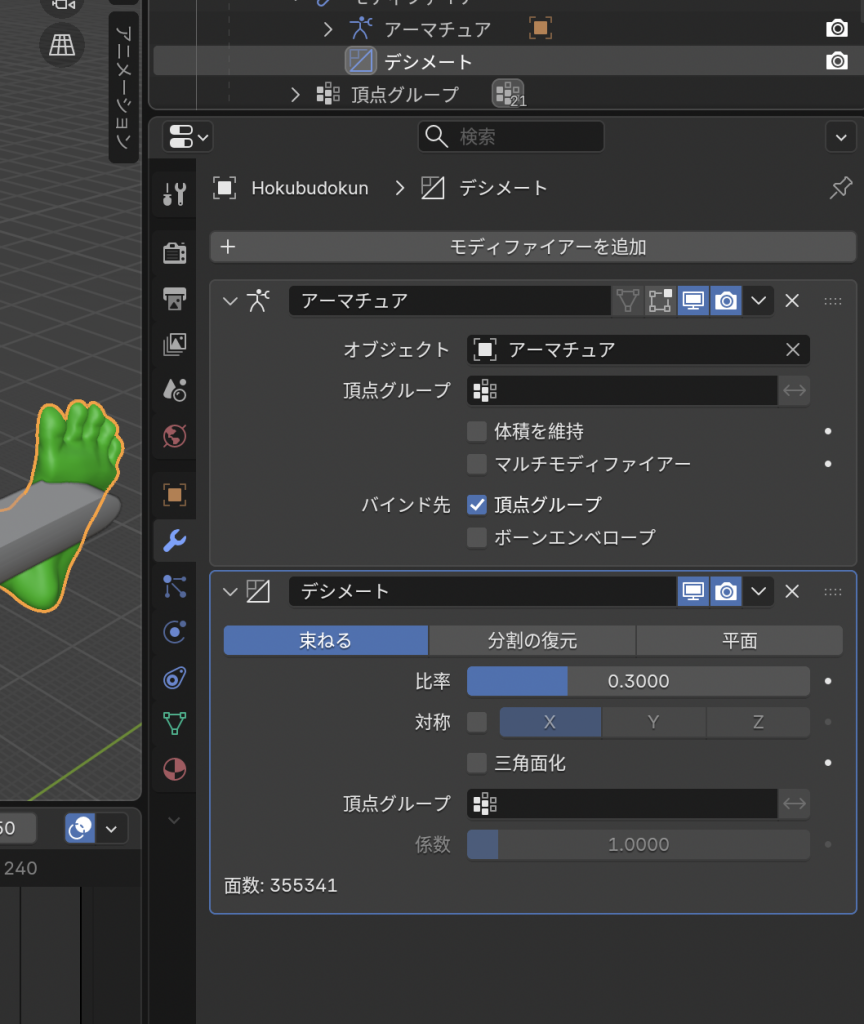
Task: Enable the 三角面化 checkbox
Action: pos(477,763)
